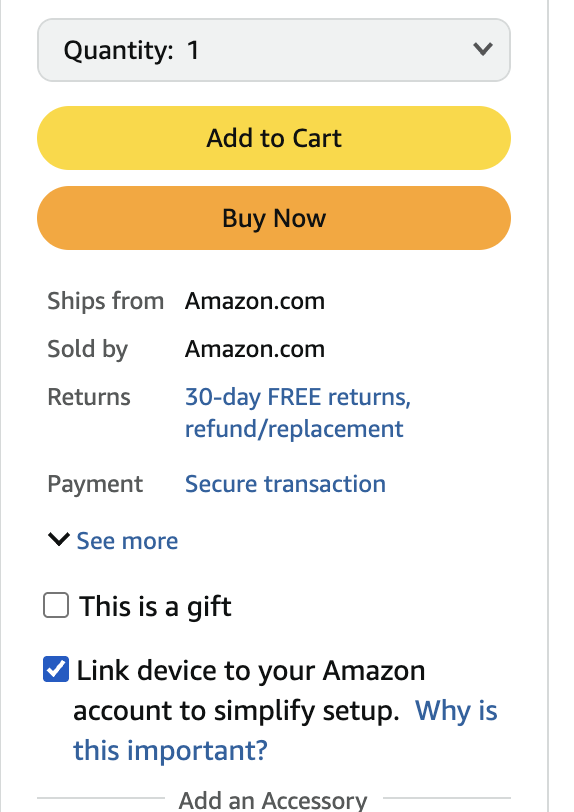The image size is (574, 812).
Task: Expand details with See more chevron icon
Action: (59, 539)
